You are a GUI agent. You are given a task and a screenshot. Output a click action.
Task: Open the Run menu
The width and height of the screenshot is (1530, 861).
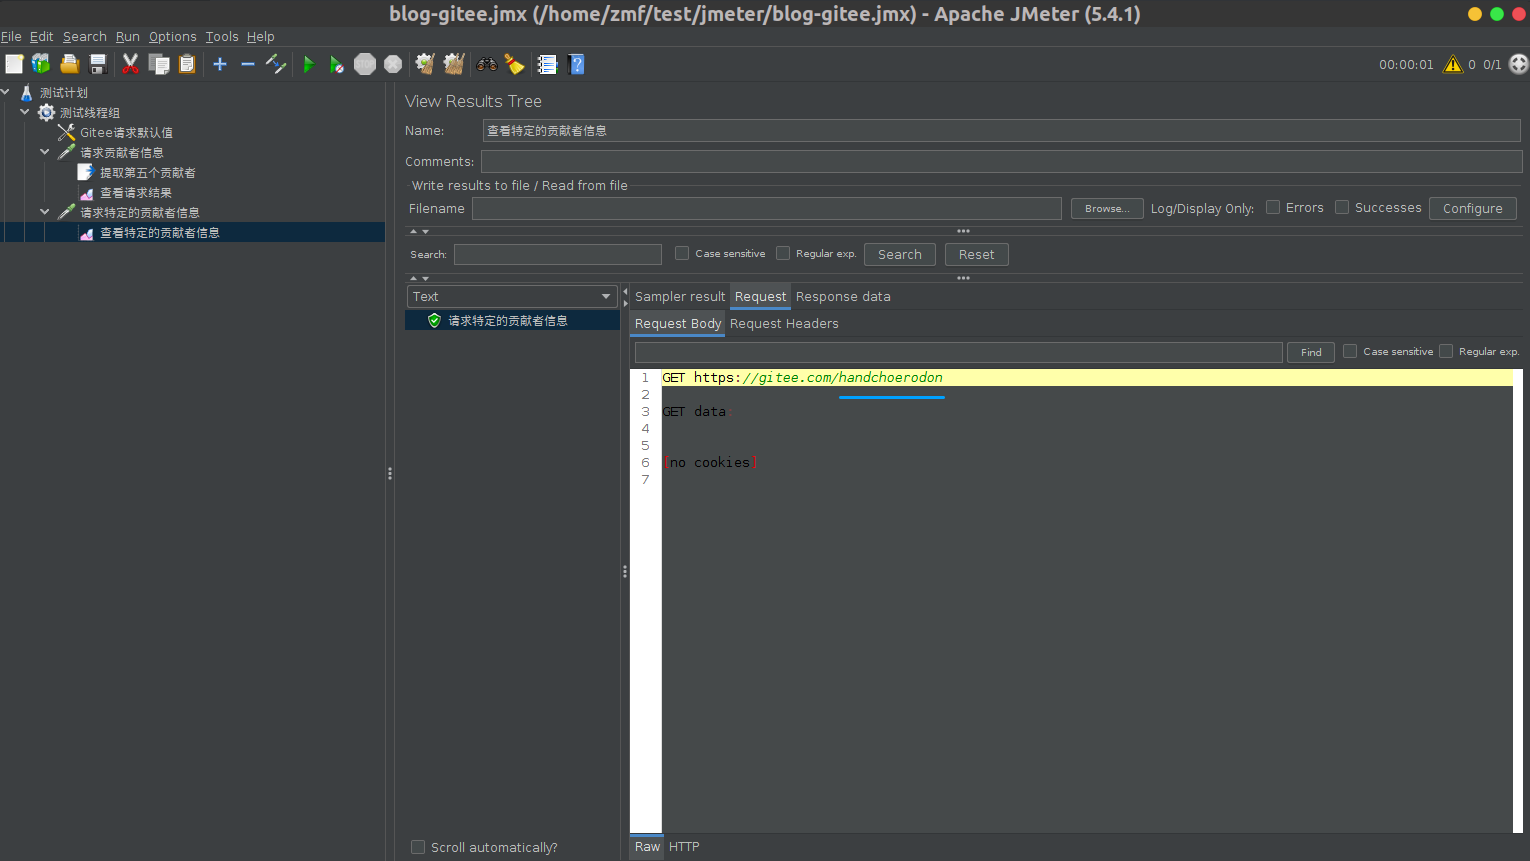(128, 36)
